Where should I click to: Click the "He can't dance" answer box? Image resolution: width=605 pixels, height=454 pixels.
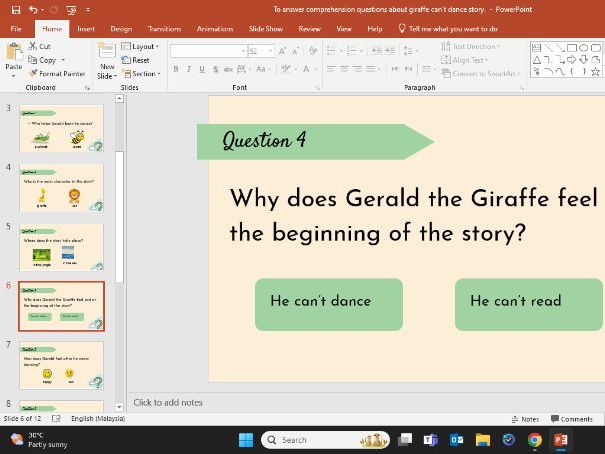pyautogui.click(x=329, y=303)
